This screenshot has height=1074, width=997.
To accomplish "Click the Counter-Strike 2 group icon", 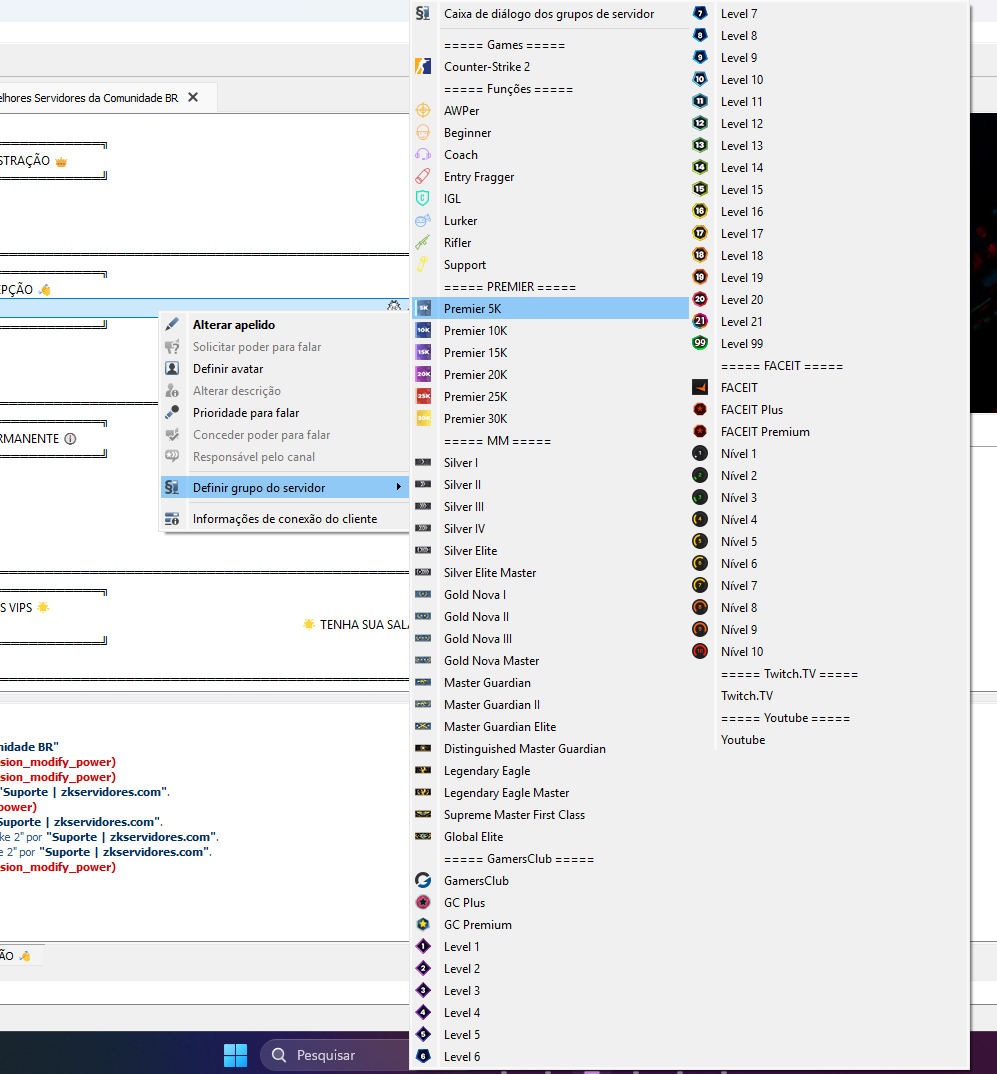I will coord(423,67).
